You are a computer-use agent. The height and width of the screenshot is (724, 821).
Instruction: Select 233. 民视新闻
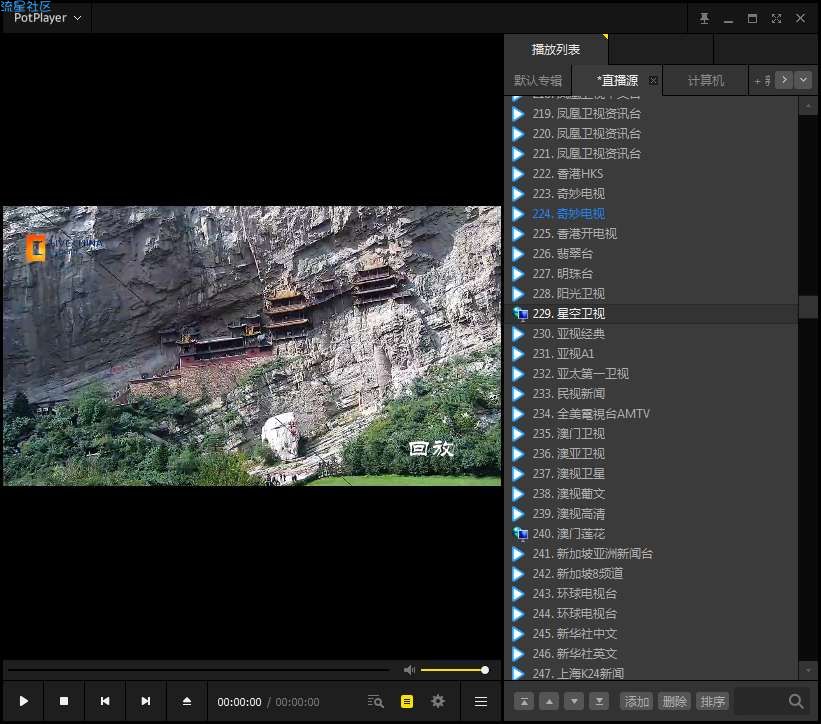tap(651, 394)
